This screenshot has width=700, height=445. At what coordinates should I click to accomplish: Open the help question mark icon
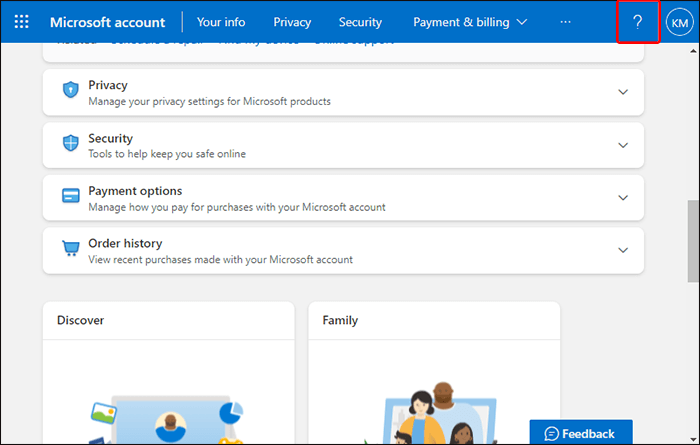(x=638, y=22)
